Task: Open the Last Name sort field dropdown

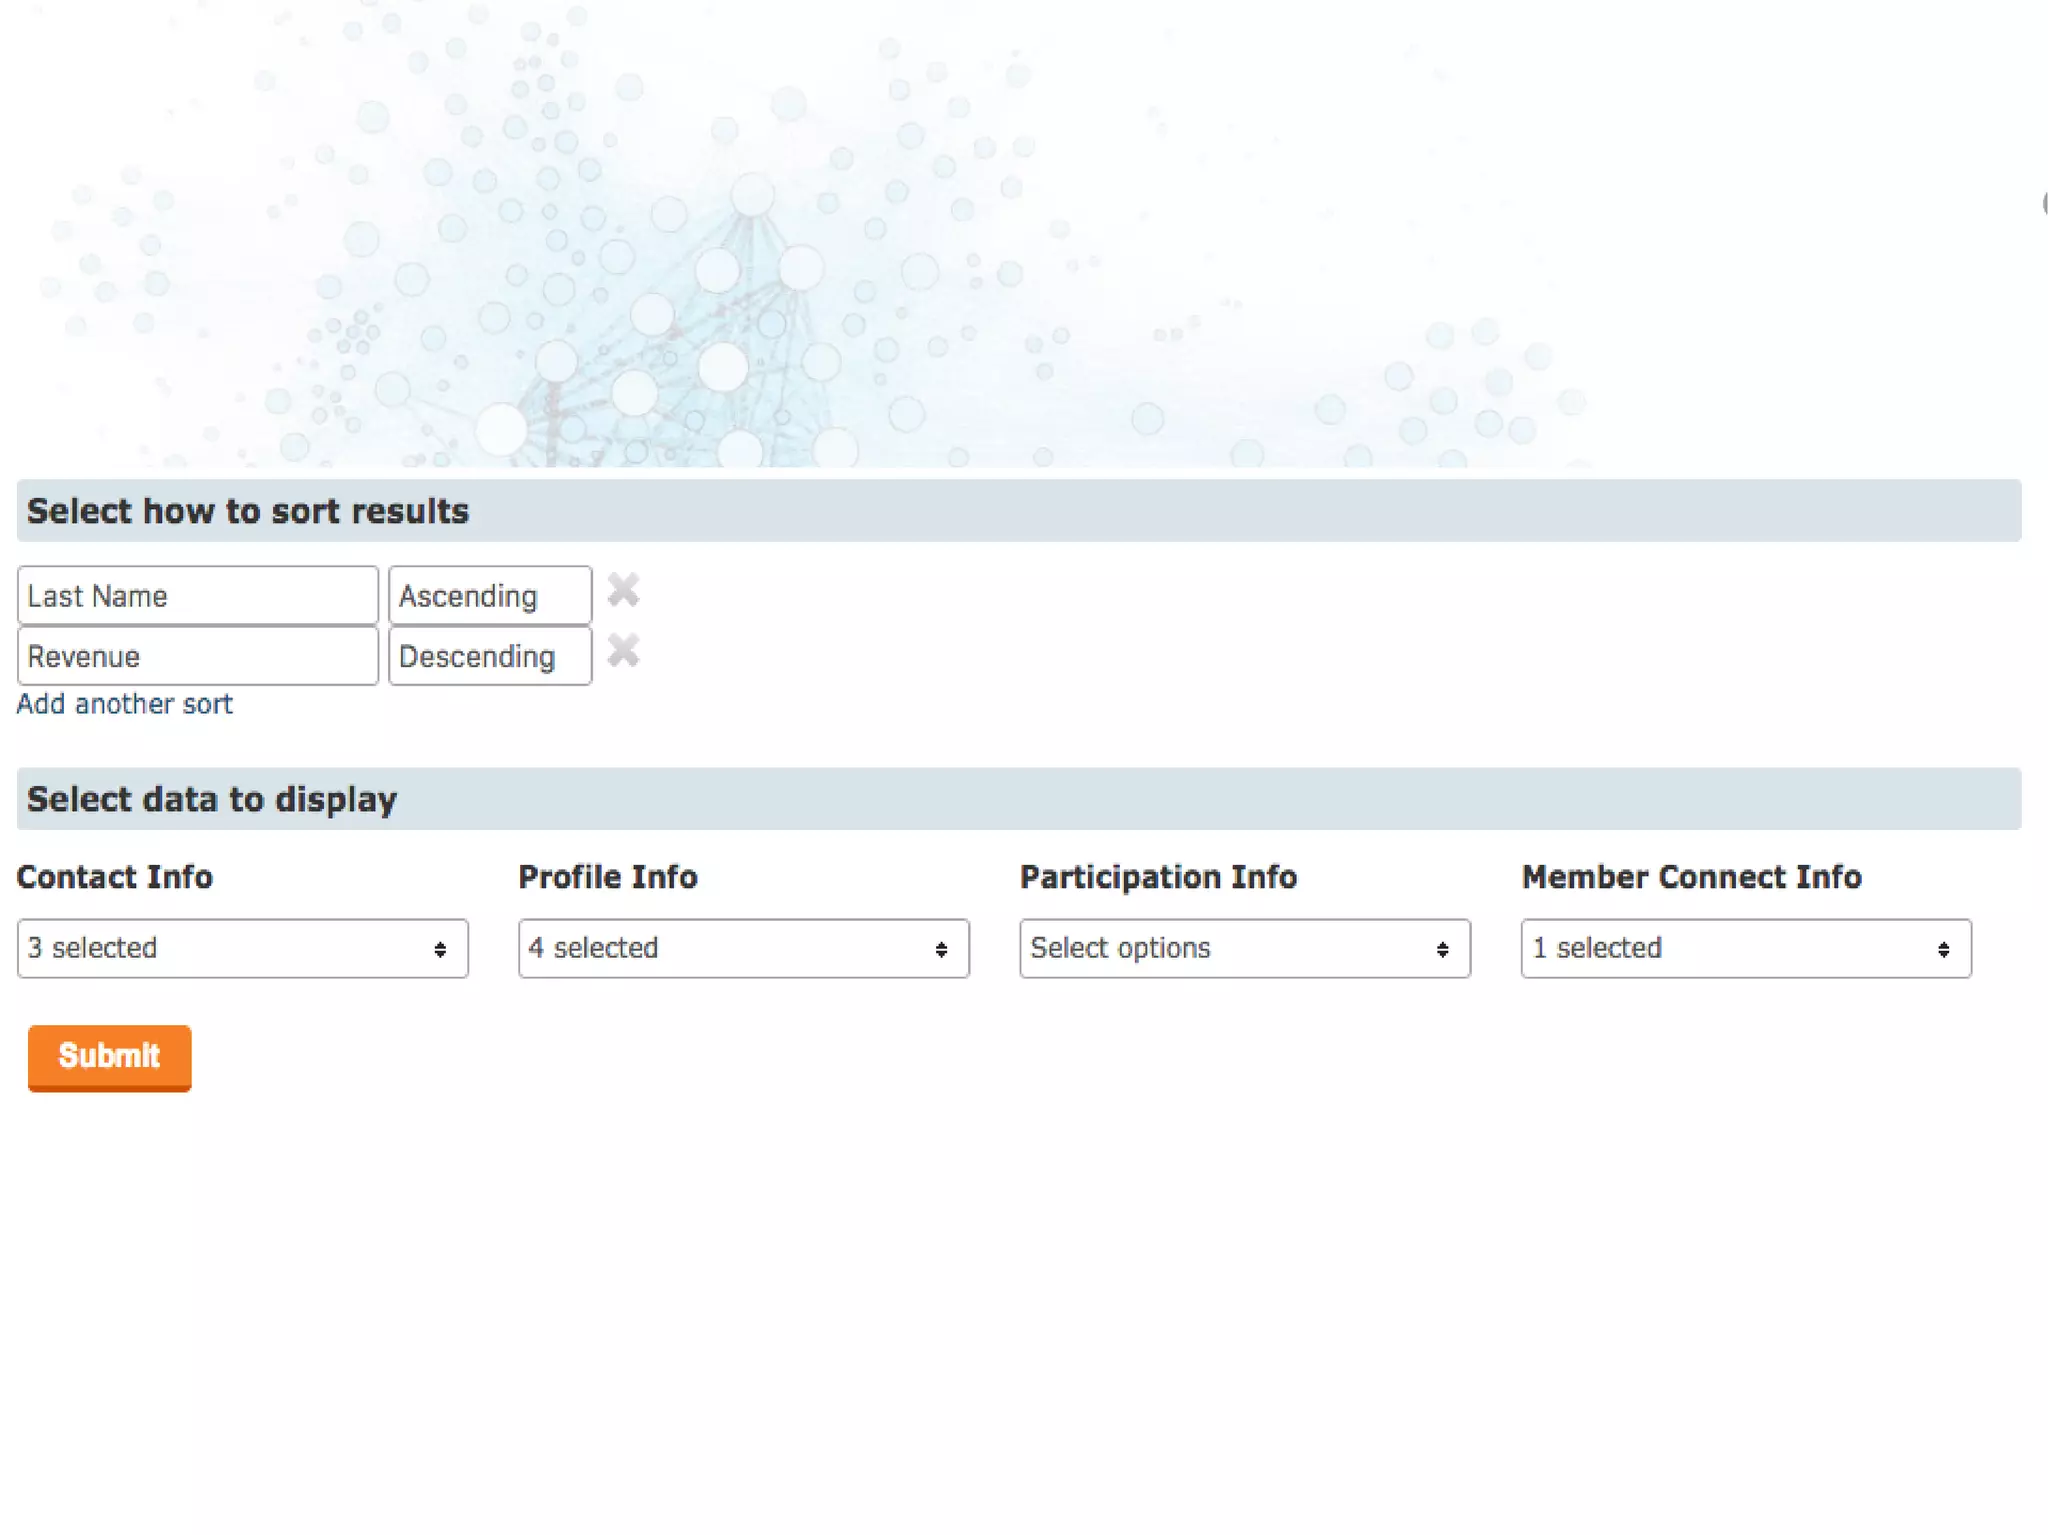Action: pos(197,596)
